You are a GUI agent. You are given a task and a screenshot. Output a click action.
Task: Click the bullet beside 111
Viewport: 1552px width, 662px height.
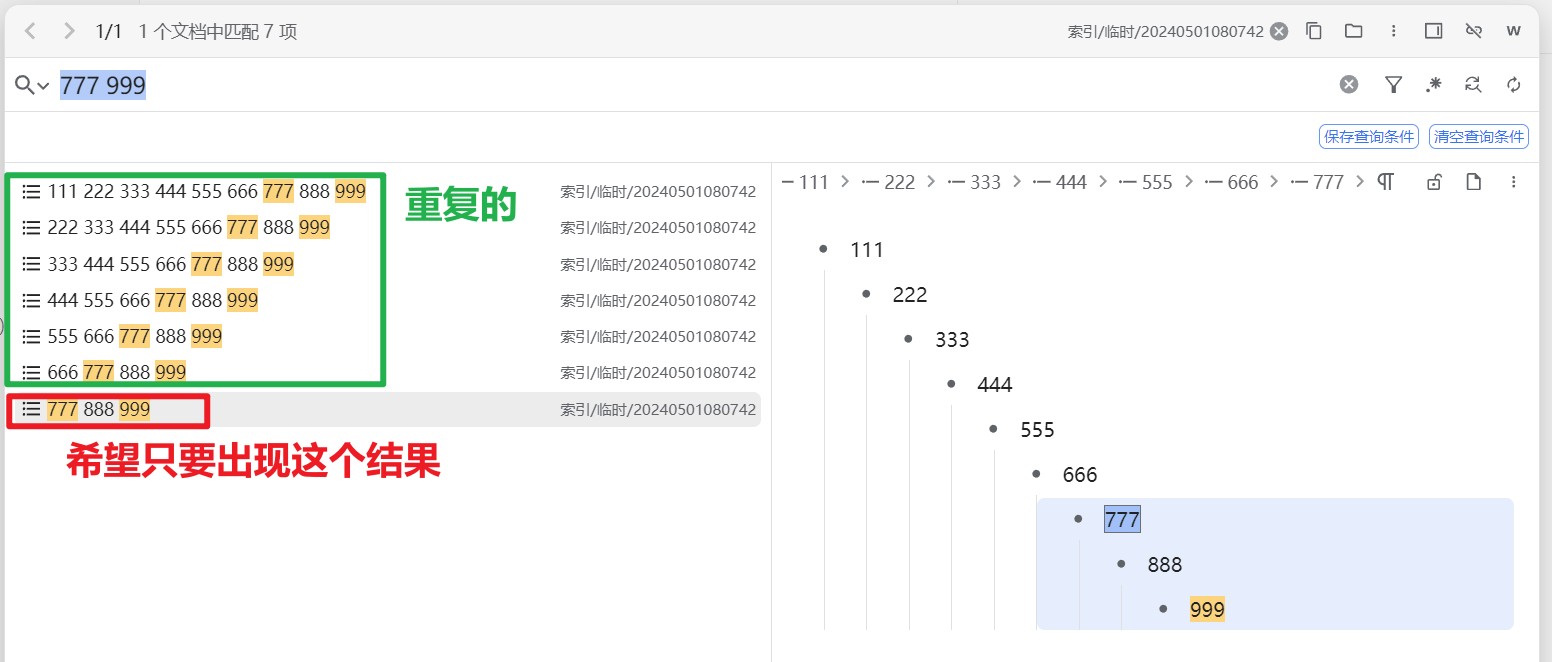tap(823, 248)
